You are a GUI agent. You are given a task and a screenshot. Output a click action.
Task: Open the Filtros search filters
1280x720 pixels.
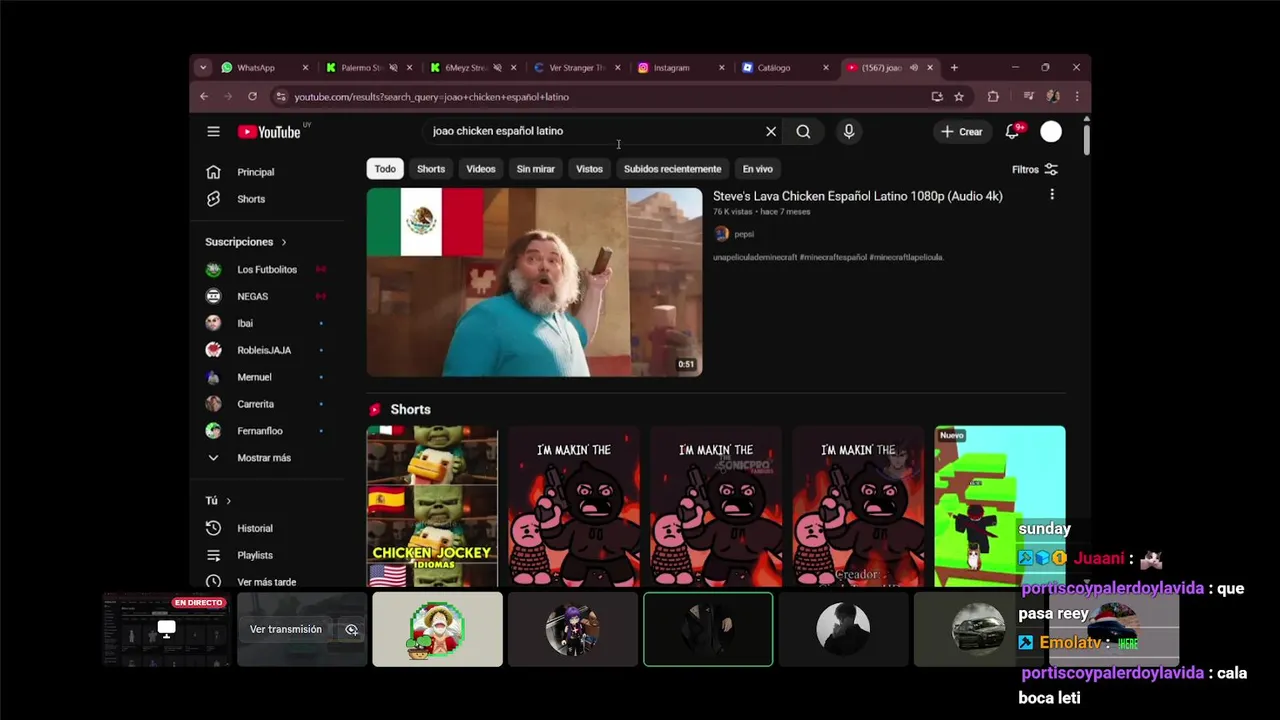1035,169
